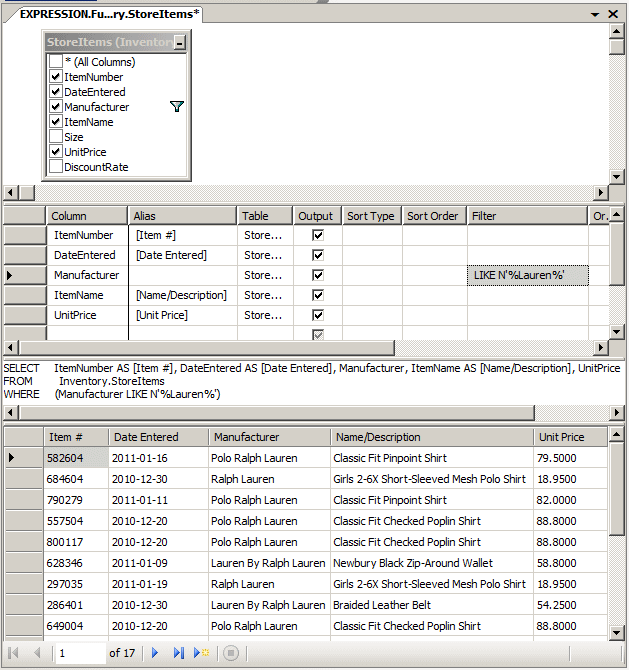
Task: Open the active files dropdown arrow
Action: coord(595,15)
